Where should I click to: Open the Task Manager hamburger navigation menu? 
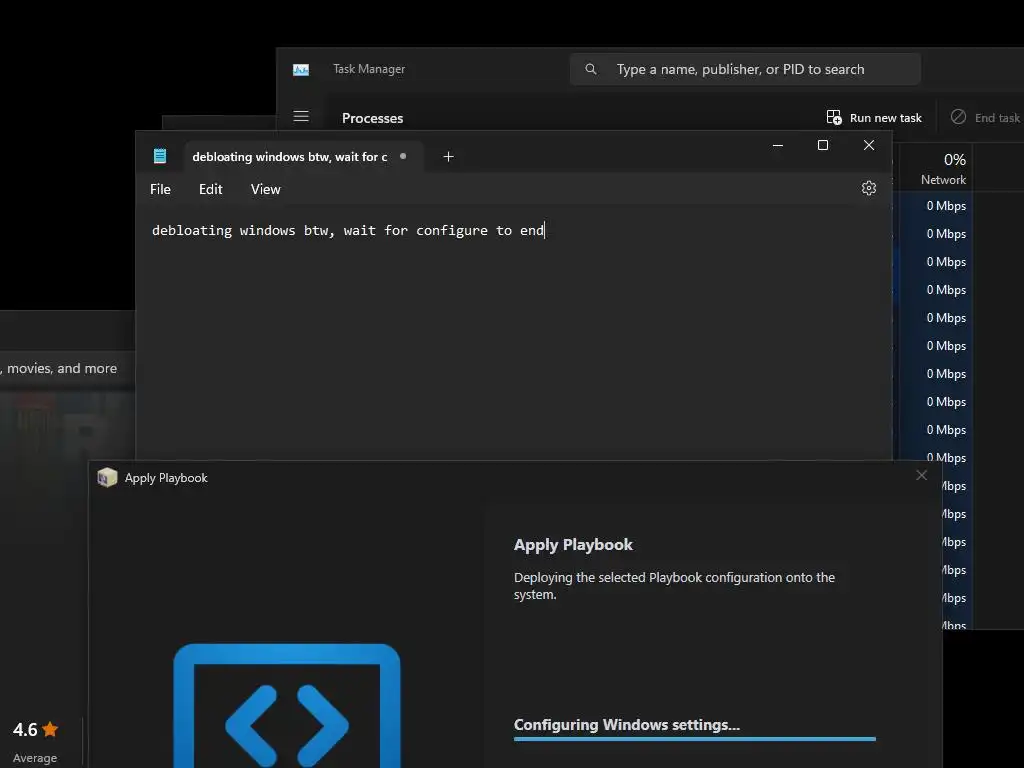click(301, 116)
